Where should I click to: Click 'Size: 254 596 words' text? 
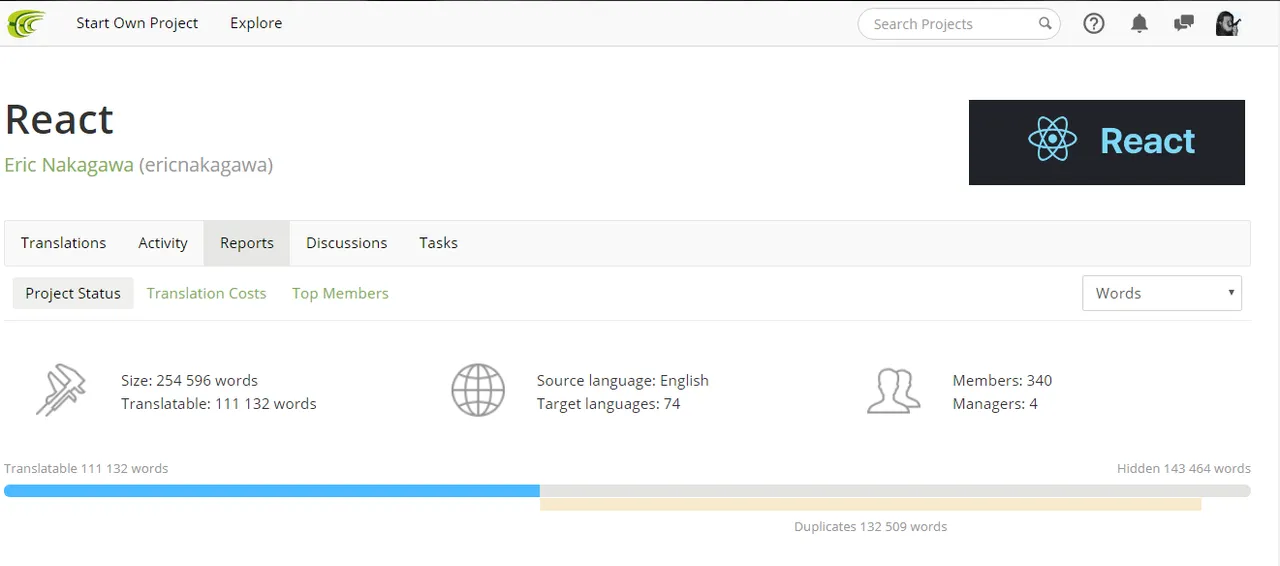pos(189,380)
